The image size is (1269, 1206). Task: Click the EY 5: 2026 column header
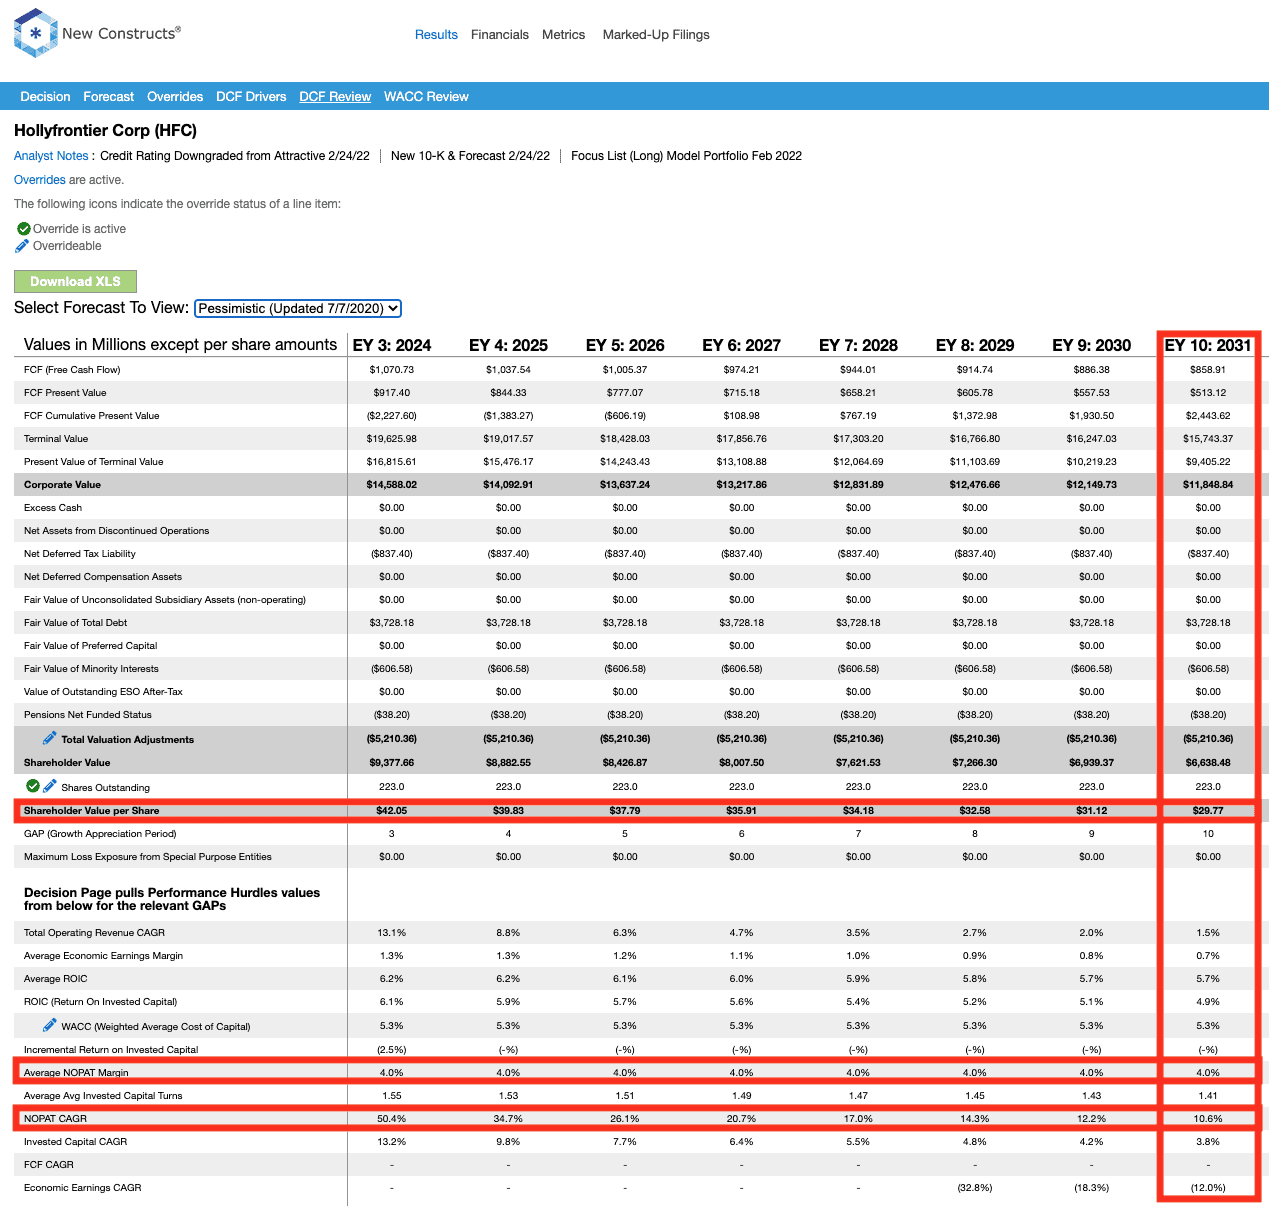point(625,345)
